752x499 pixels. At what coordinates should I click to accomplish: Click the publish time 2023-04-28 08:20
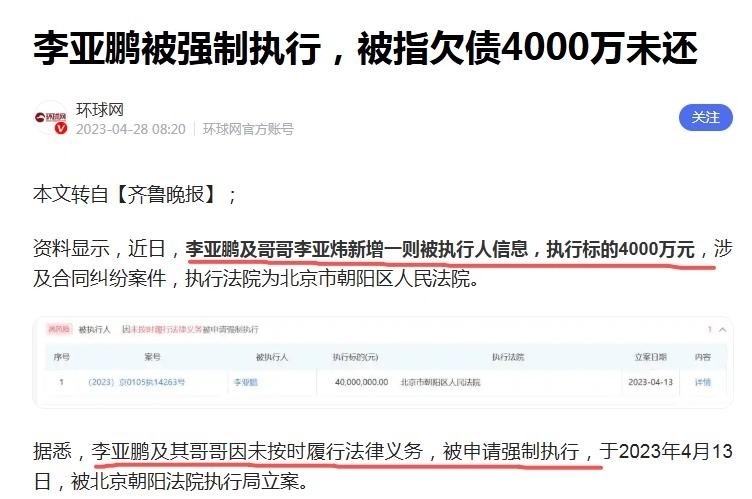pyautogui.click(x=130, y=129)
